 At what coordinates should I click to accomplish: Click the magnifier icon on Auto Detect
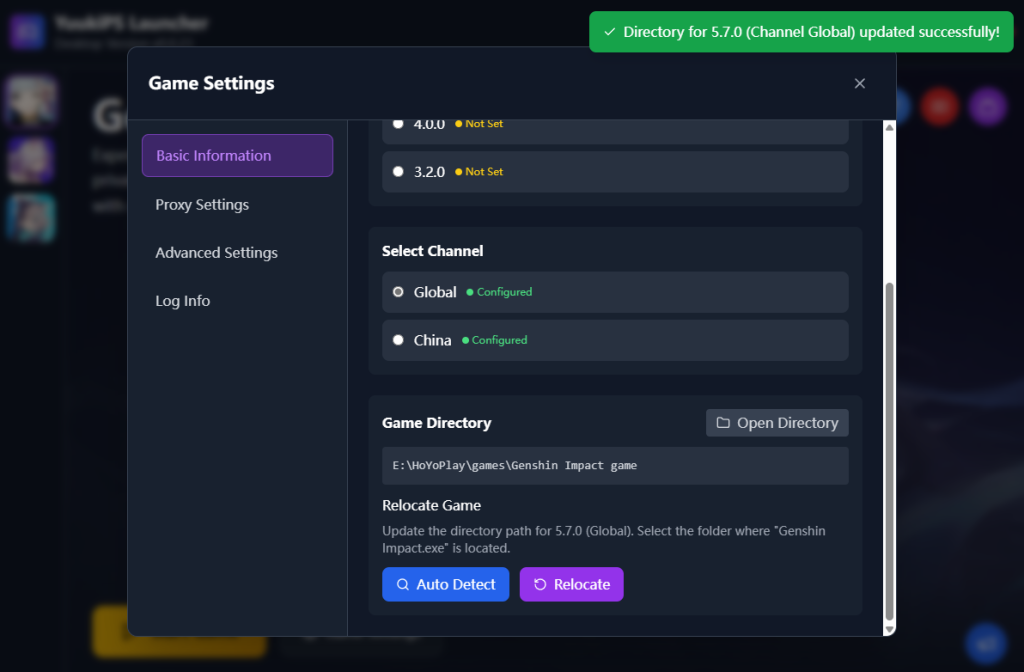[x=403, y=584]
